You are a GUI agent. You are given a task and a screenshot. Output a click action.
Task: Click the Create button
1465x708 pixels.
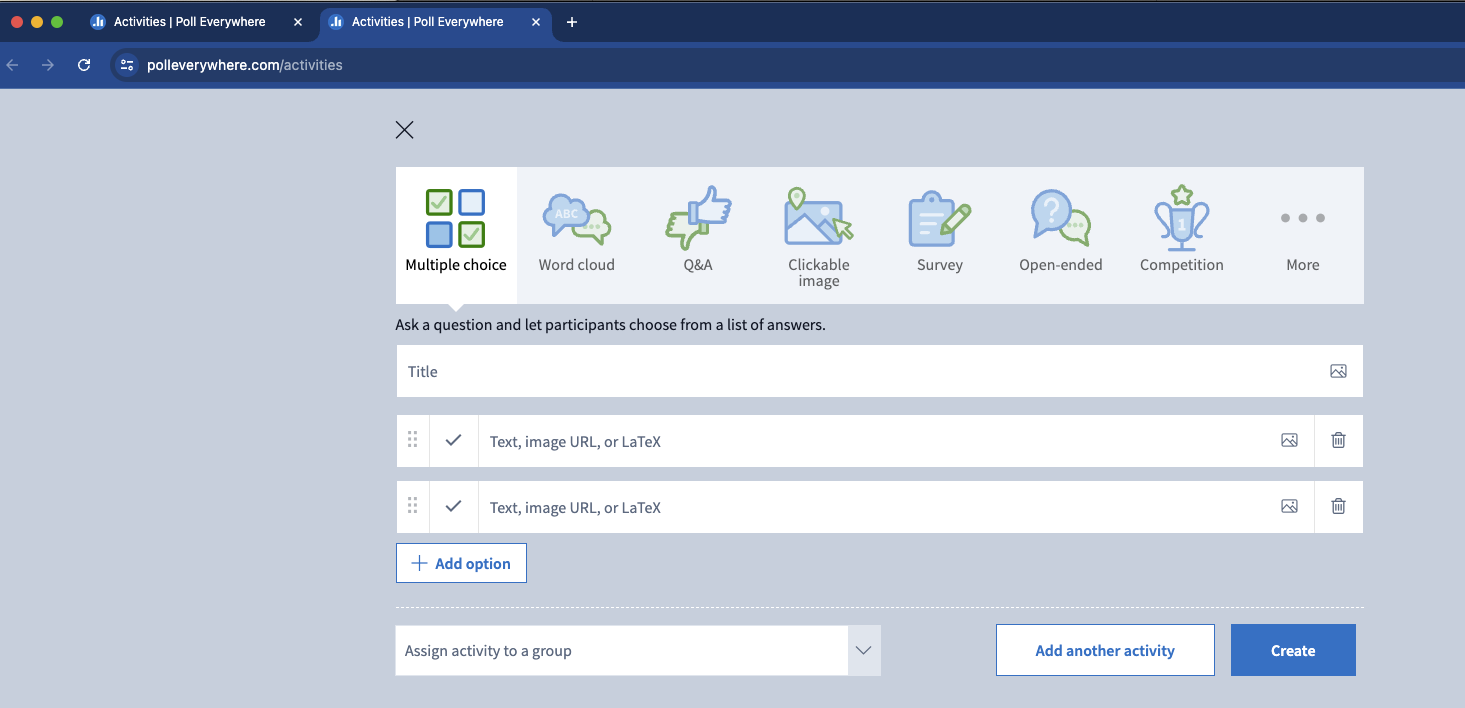[1293, 651]
